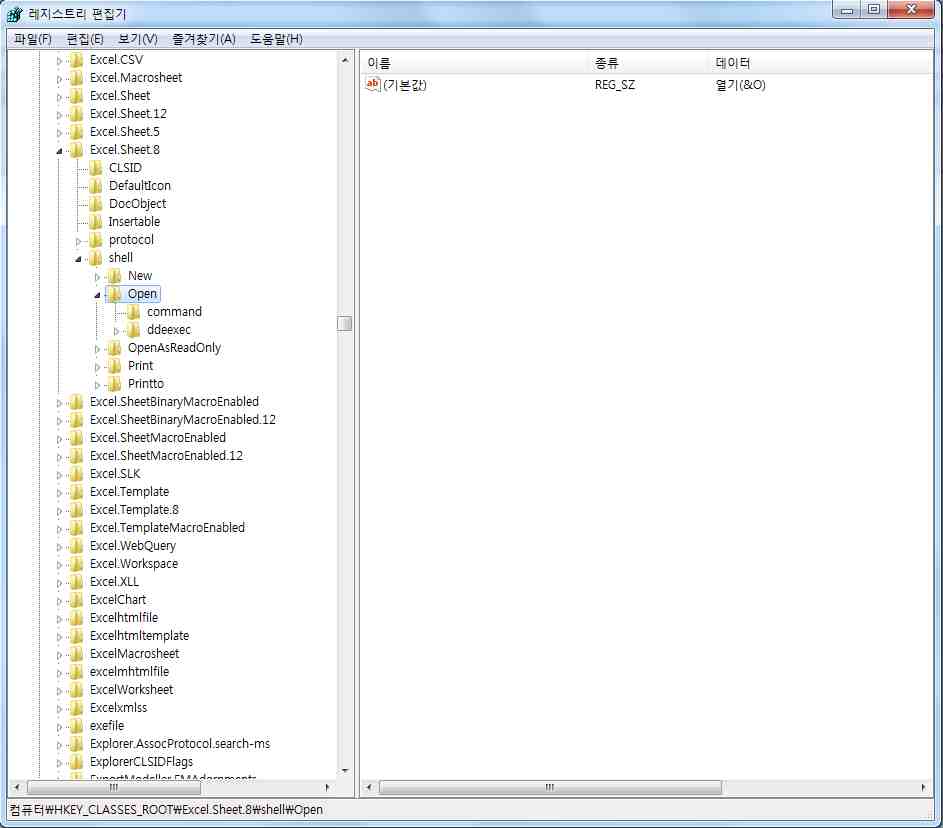Viewport: 943px width, 828px height.
Task: Expand the Excel.Template key
Action: pos(59,493)
